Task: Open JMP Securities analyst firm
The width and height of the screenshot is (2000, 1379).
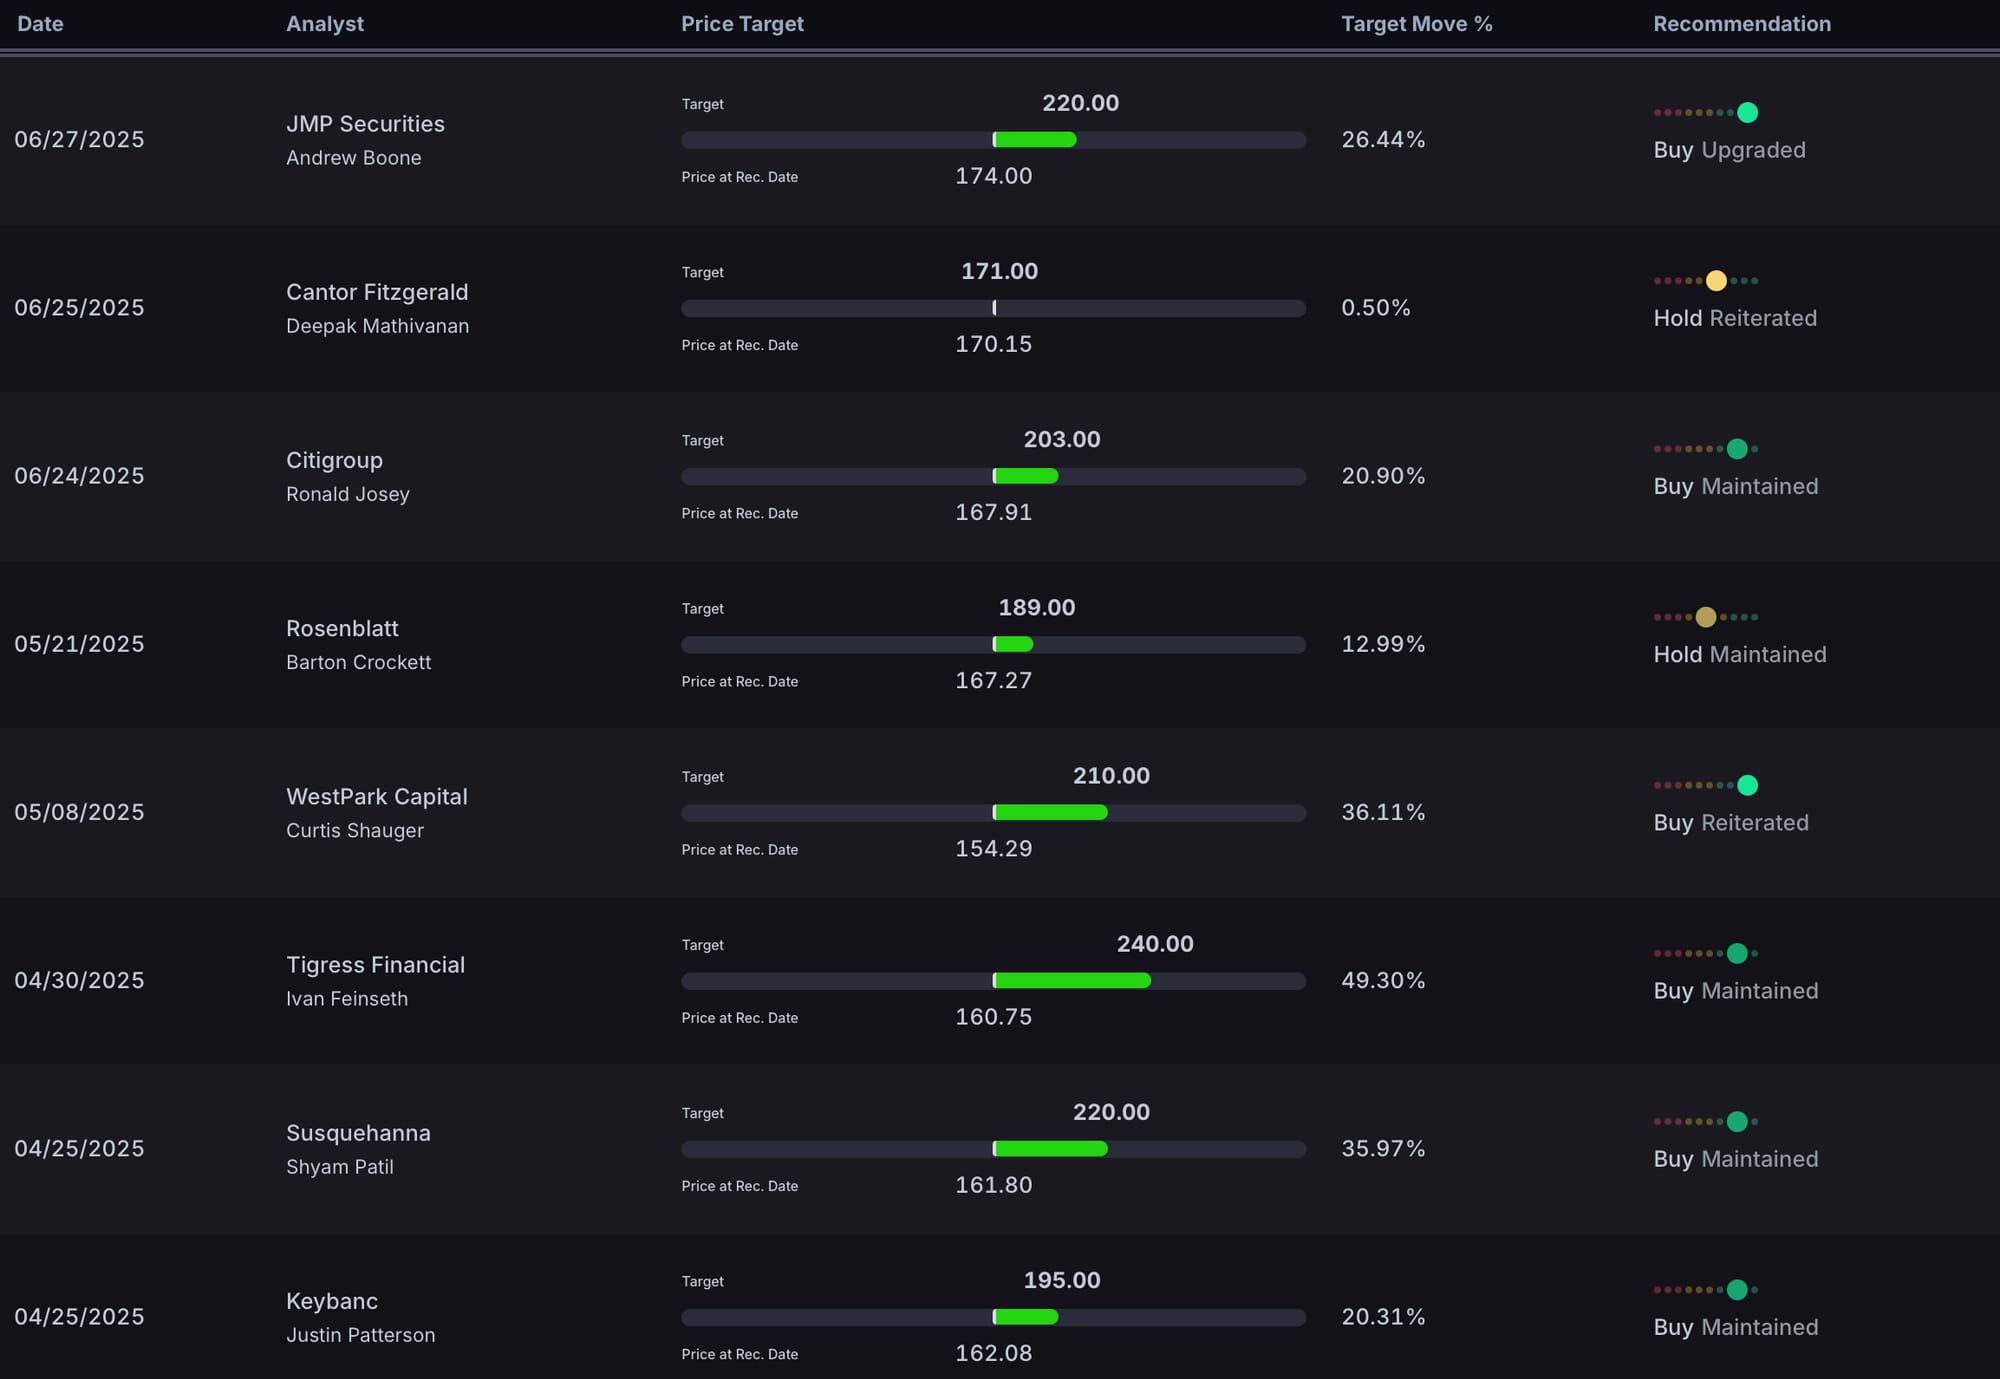Action: (365, 124)
